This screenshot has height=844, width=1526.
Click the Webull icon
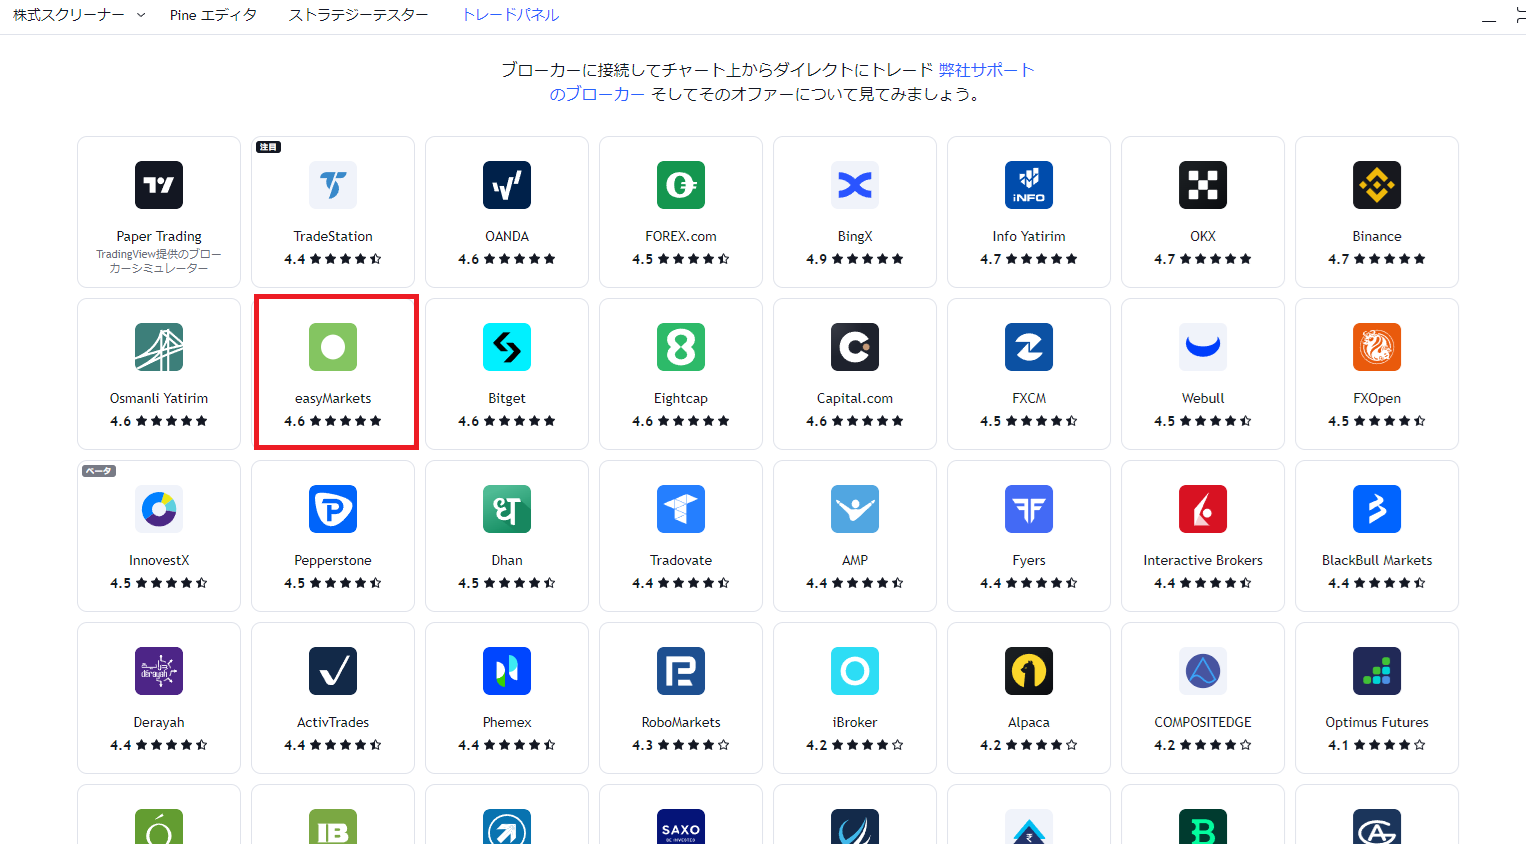click(x=1203, y=347)
